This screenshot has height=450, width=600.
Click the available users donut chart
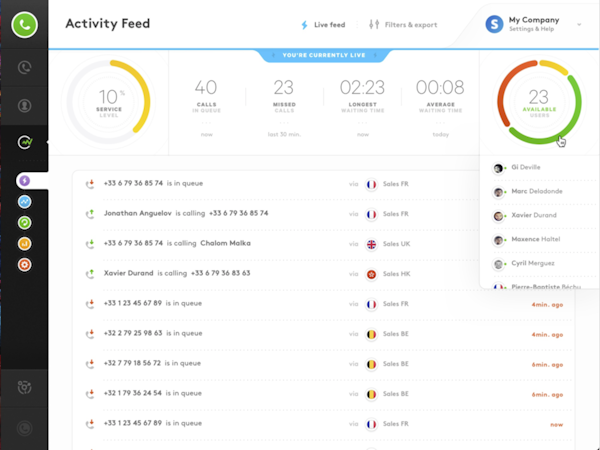click(x=537, y=101)
